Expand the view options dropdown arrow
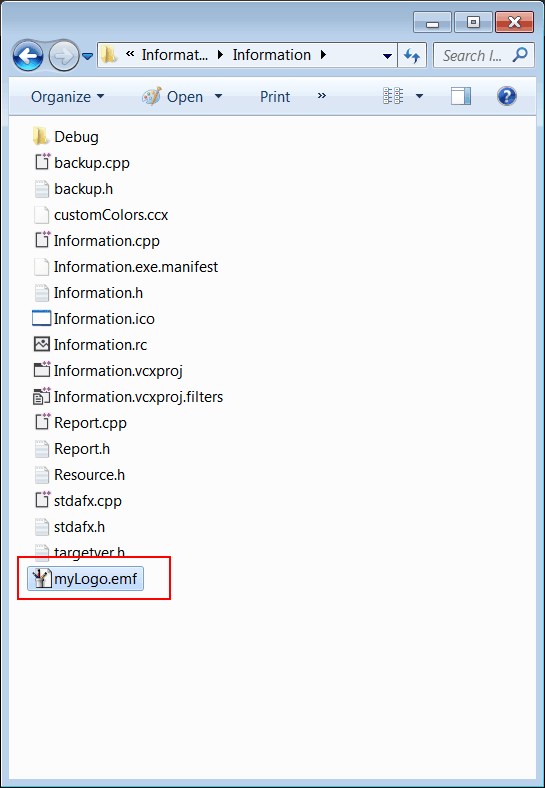 tap(419, 96)
